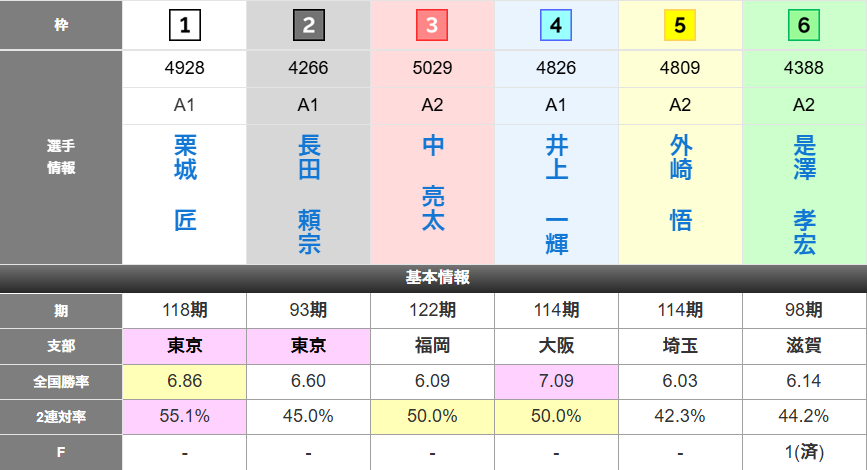
Task: Select the 2連対率 row header
Action: [61, 416]
